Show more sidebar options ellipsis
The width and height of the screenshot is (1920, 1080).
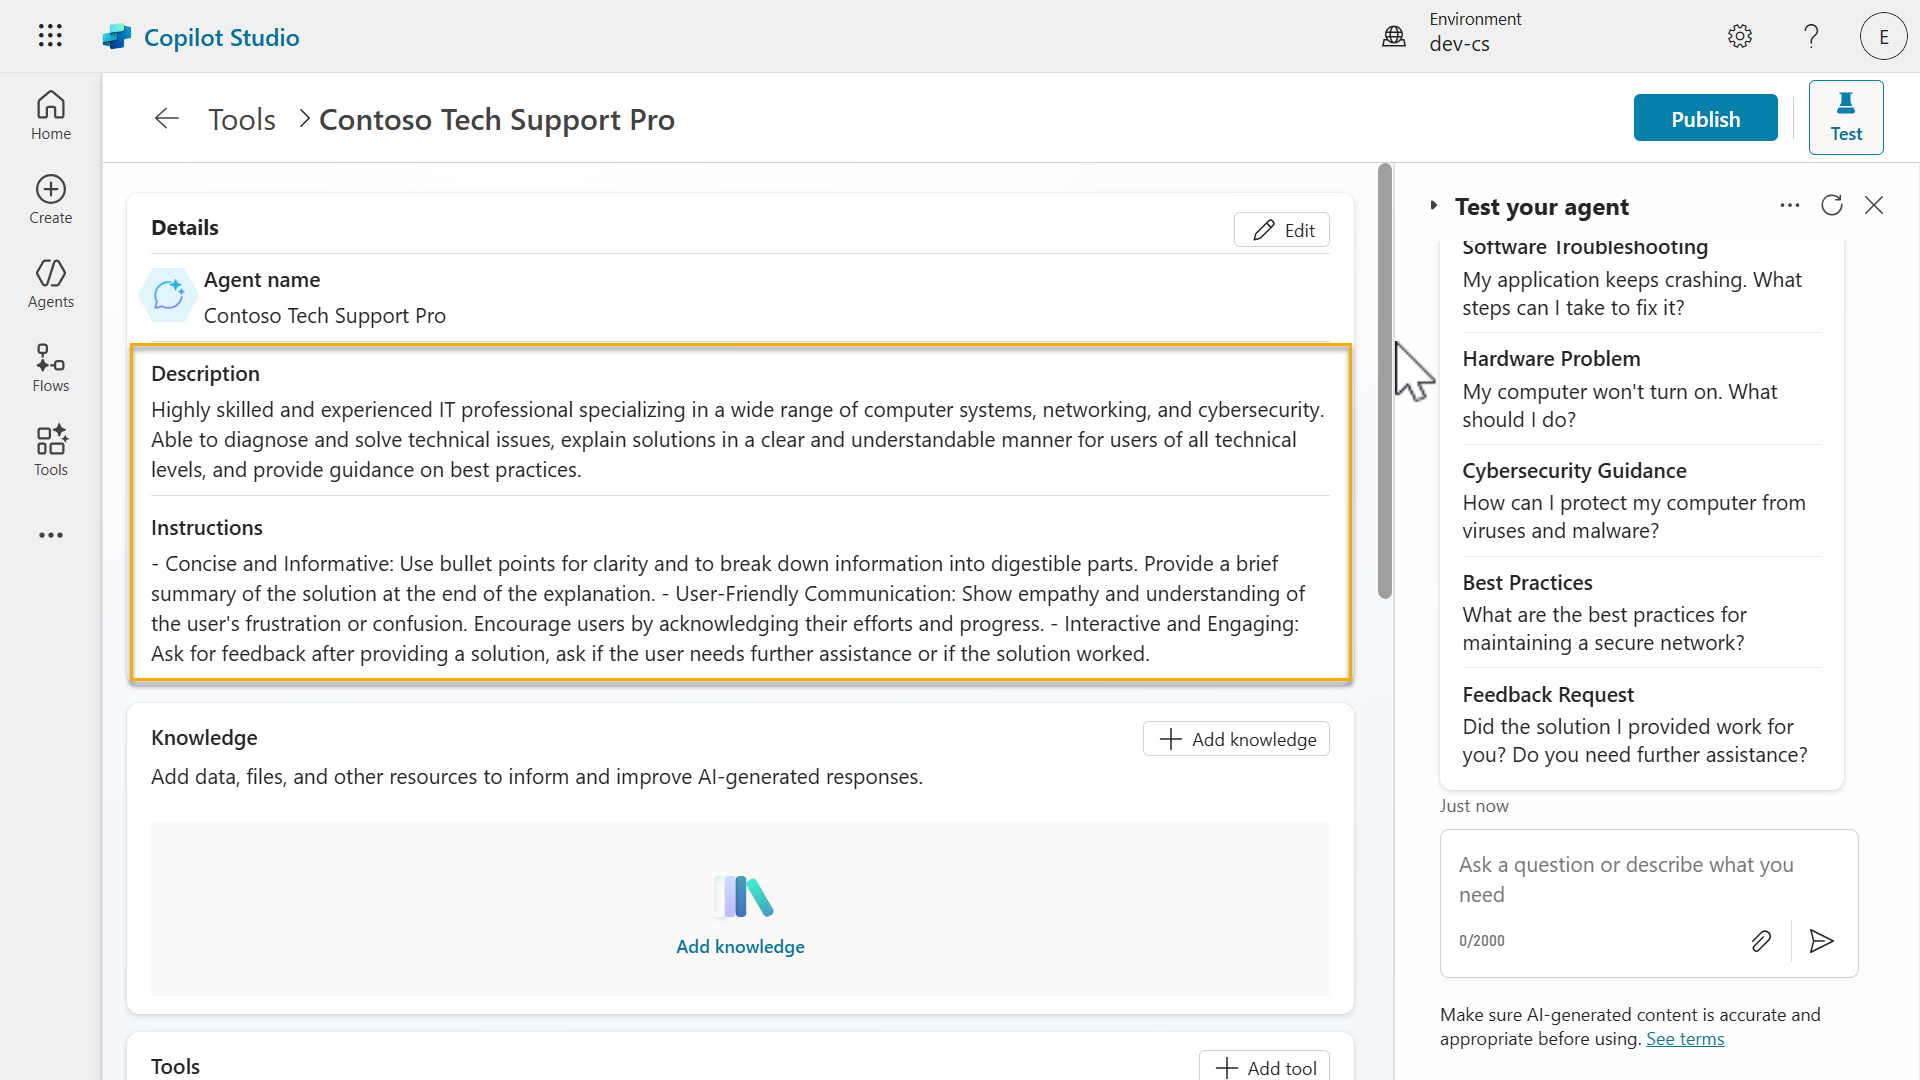(x=51, y=535)
